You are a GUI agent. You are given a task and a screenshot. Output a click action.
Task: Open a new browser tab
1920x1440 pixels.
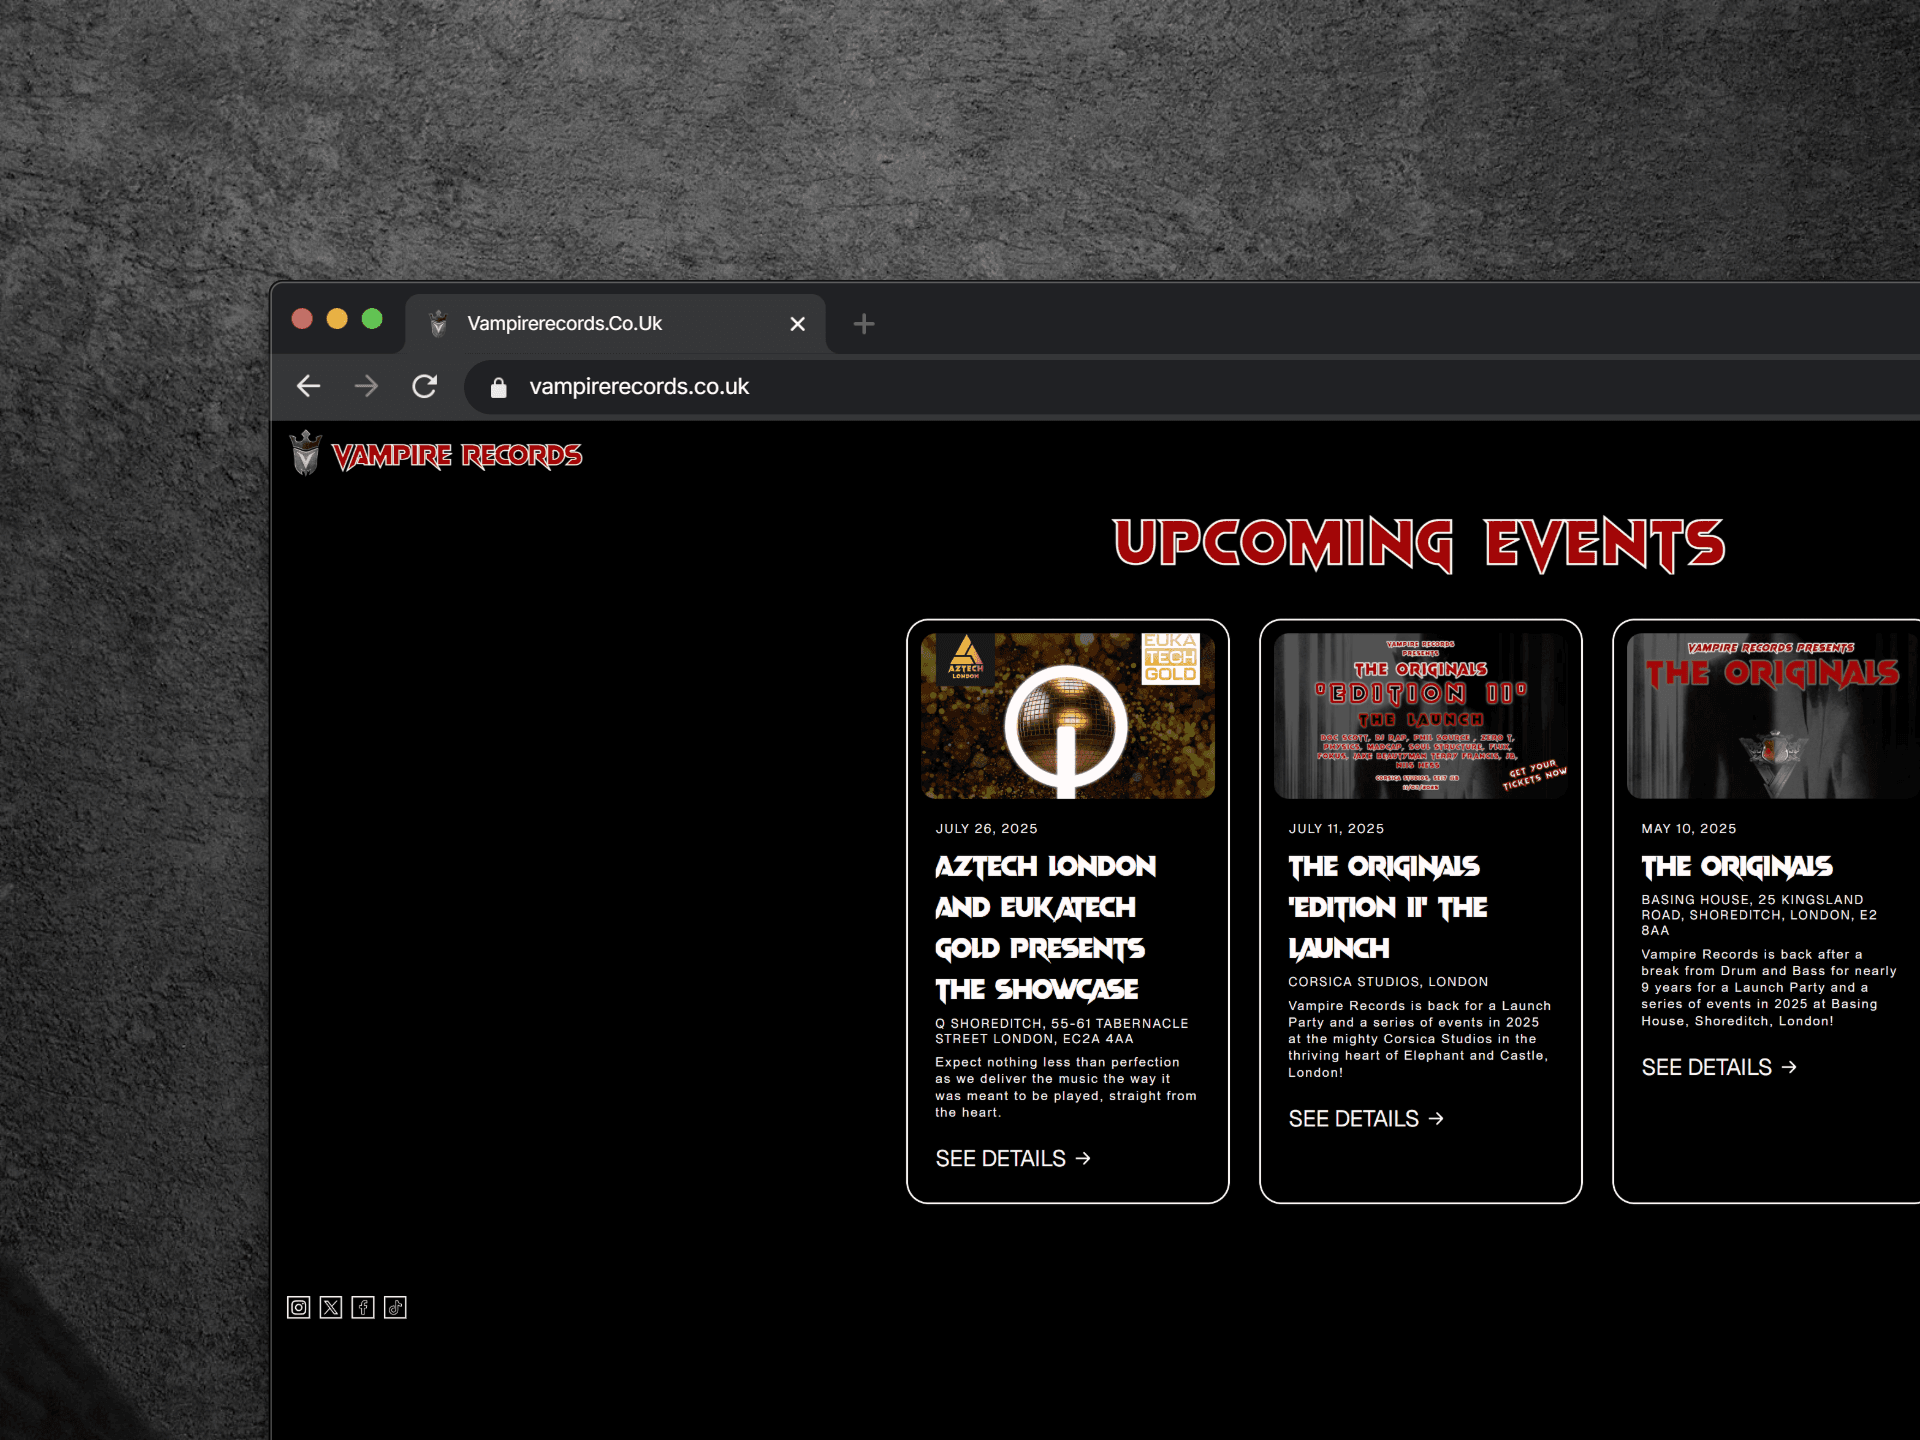tap(864, 324)
